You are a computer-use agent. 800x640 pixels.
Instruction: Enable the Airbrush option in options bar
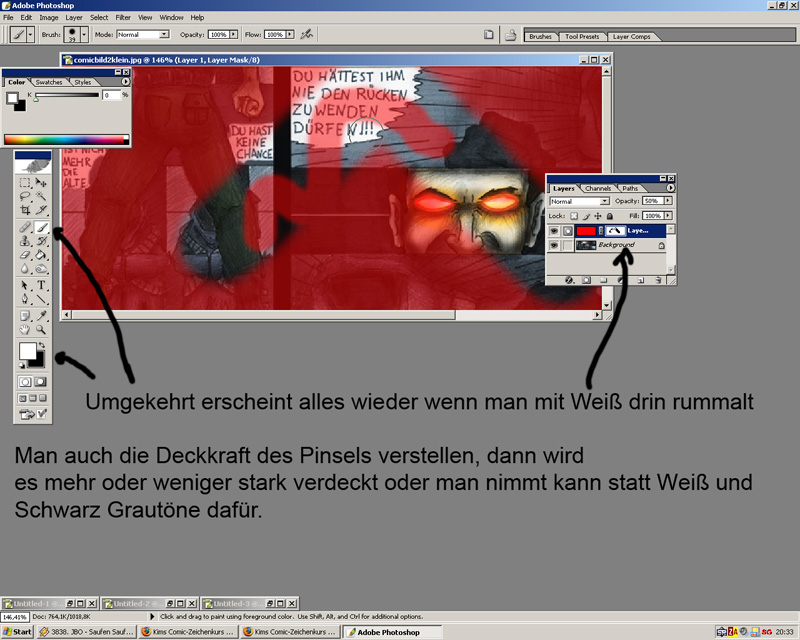(x=306, y=34)
